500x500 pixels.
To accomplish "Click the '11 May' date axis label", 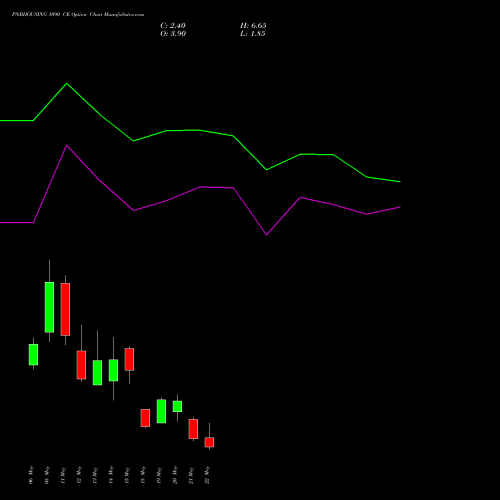I will coord(63,475).
